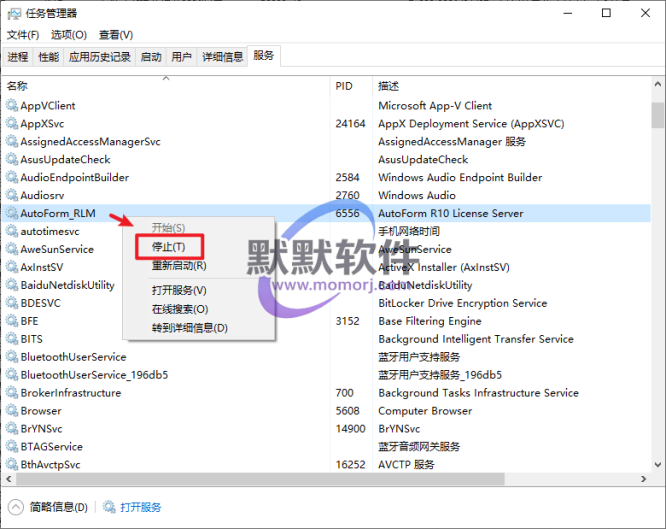Click gear icon beside BITS service
The height and width of the screenshot is (529, 666).
[x=12, y=340]
